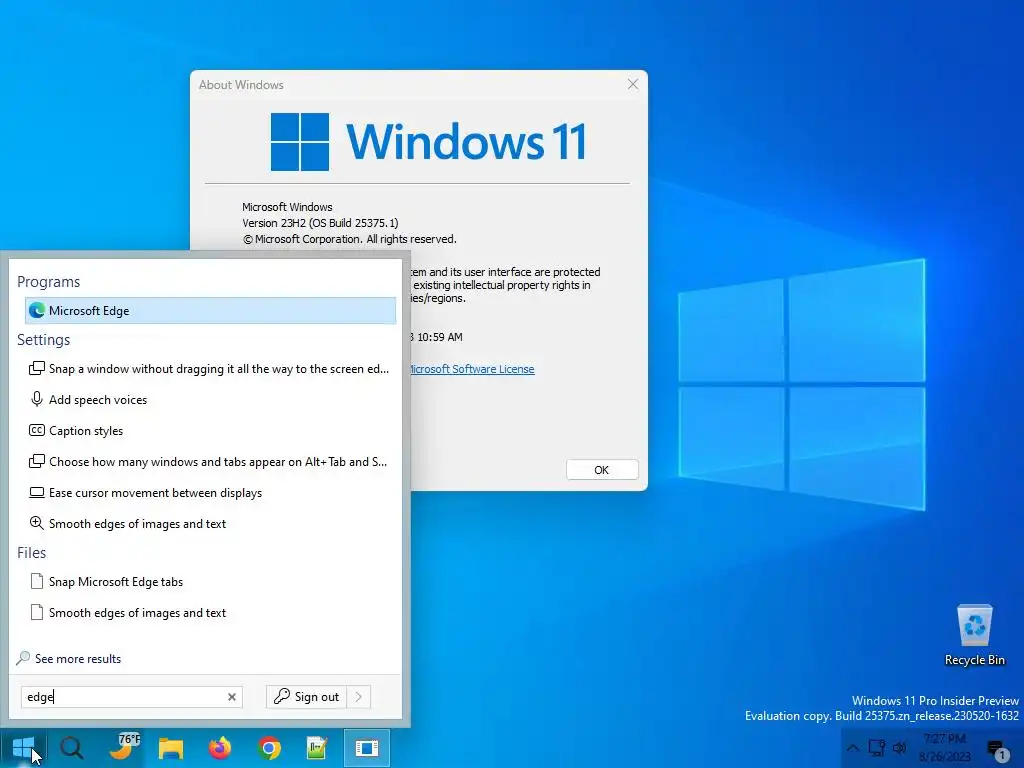
Task: Click the display icon beside Ease cursor movement
Action: pyautogui.click(x=37, y=492)
